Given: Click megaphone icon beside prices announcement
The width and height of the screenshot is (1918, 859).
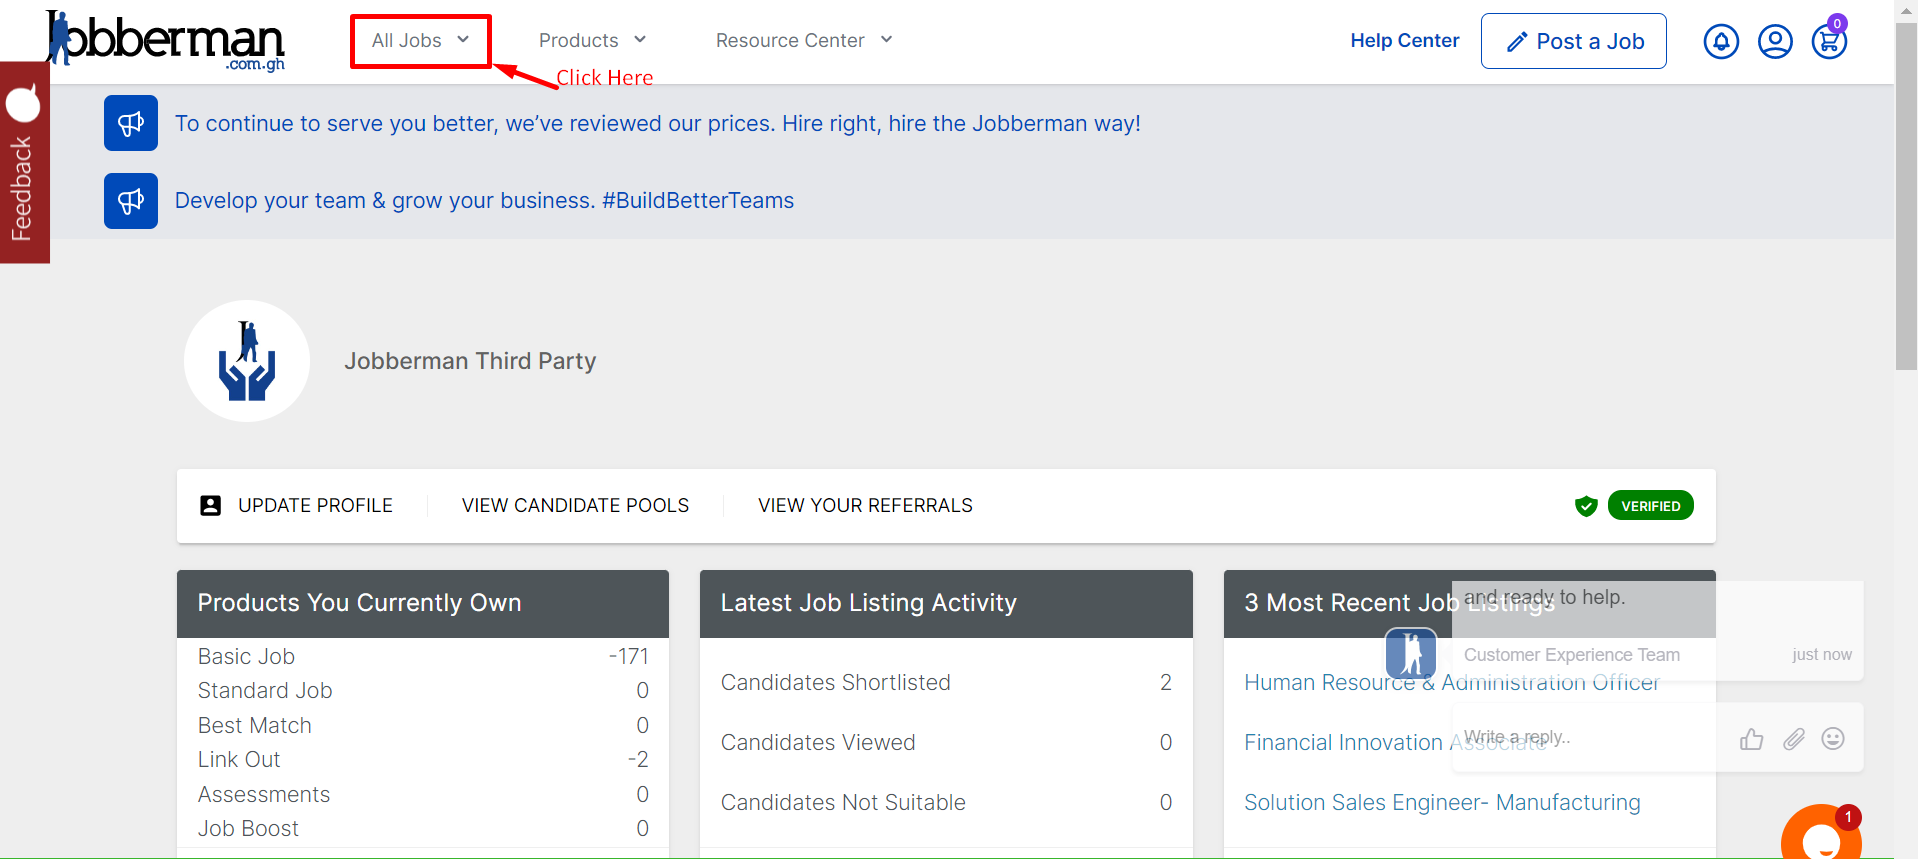Looking at the screenshot, I should [131, 123].
